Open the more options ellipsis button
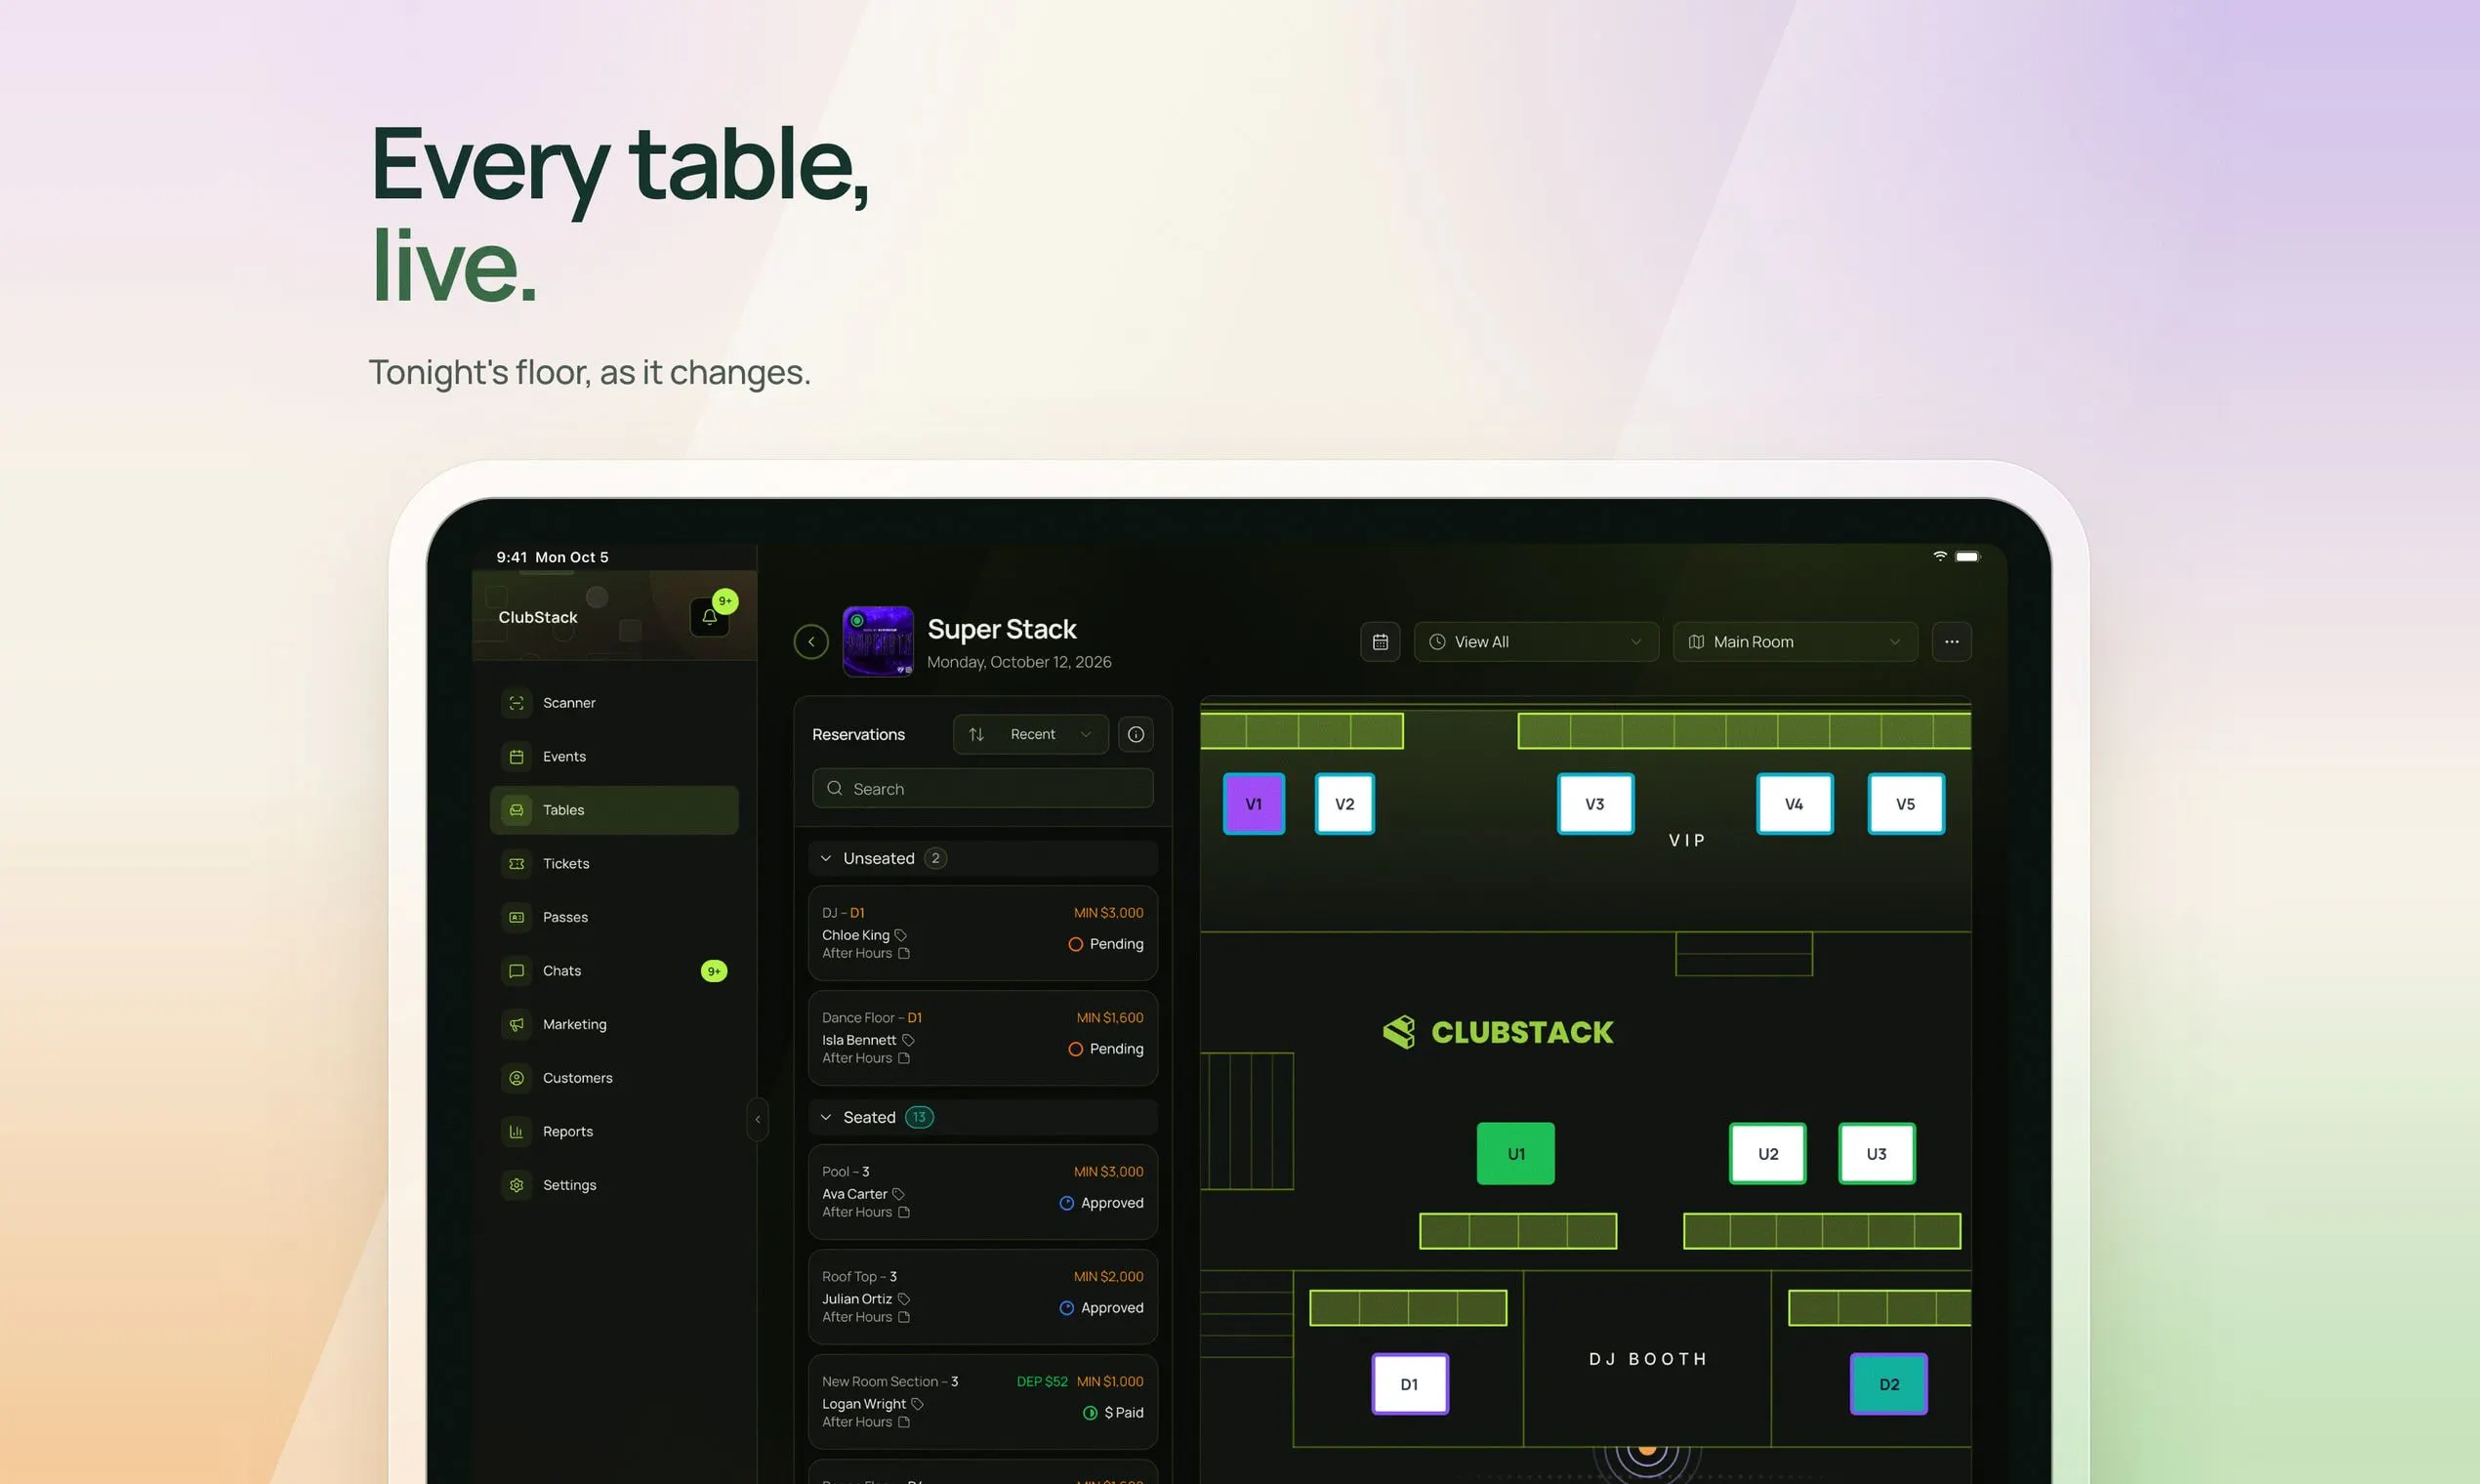 [1951, 642]
